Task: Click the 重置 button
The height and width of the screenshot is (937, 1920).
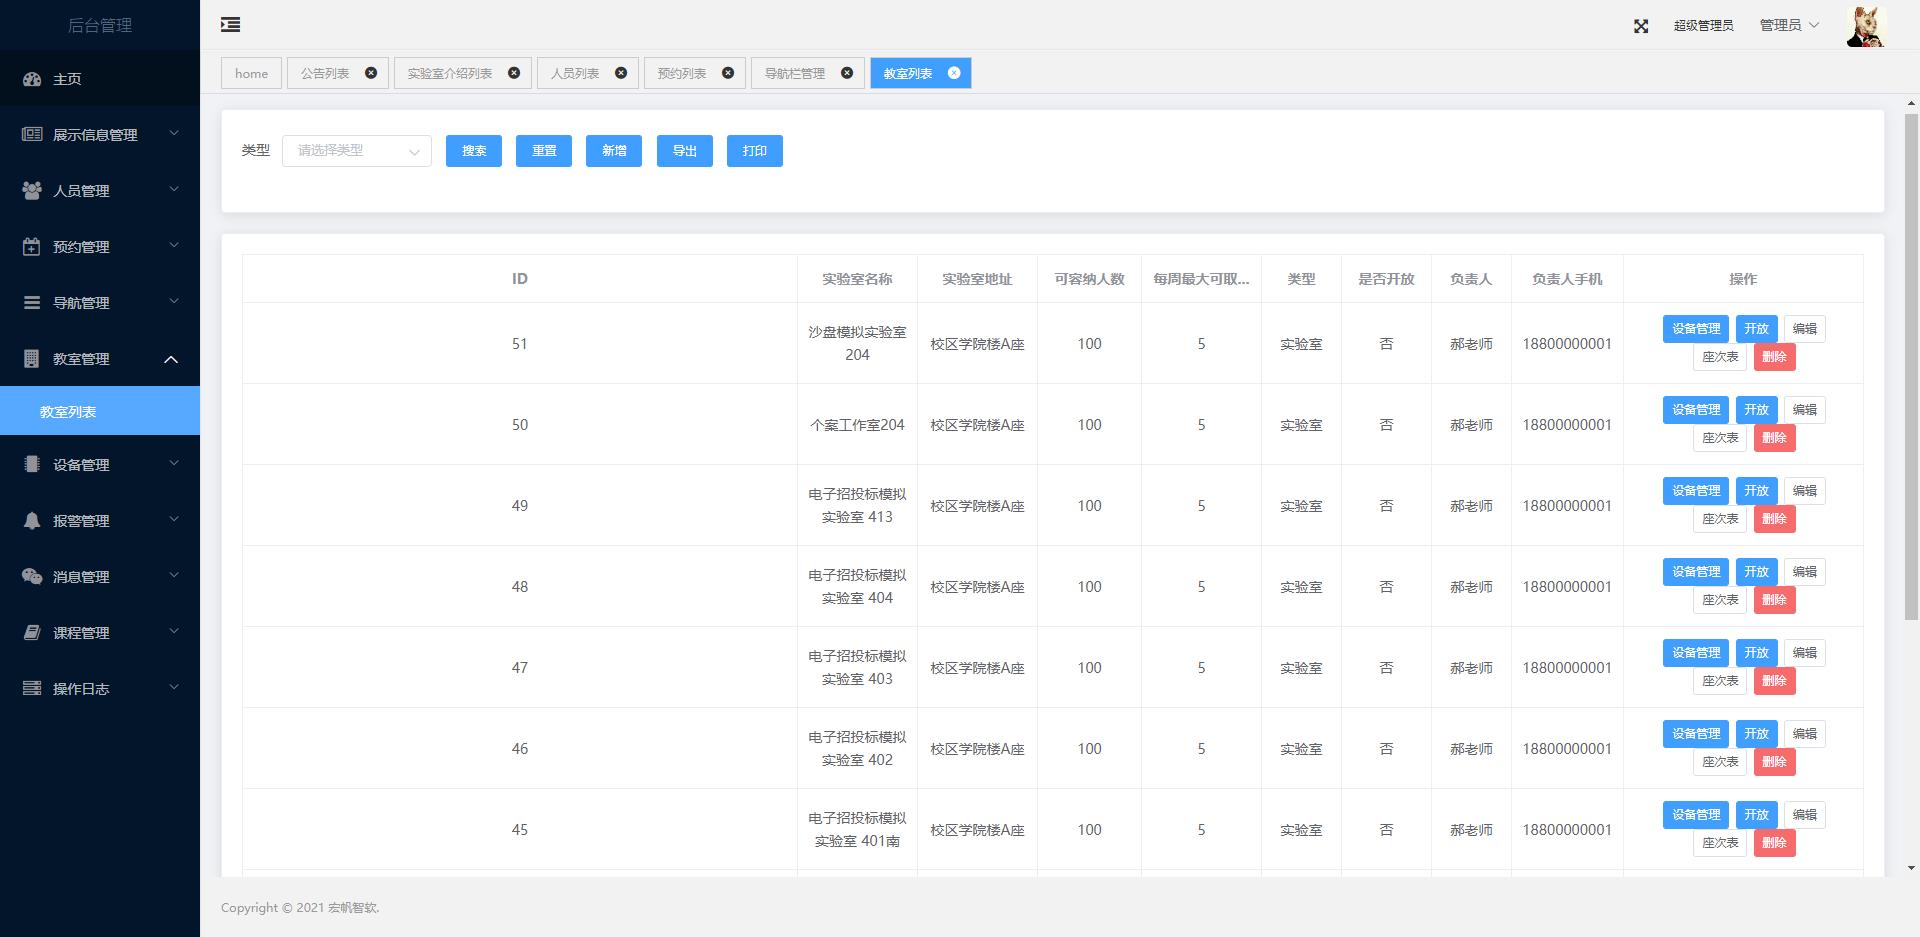Action: pos(544,151)
